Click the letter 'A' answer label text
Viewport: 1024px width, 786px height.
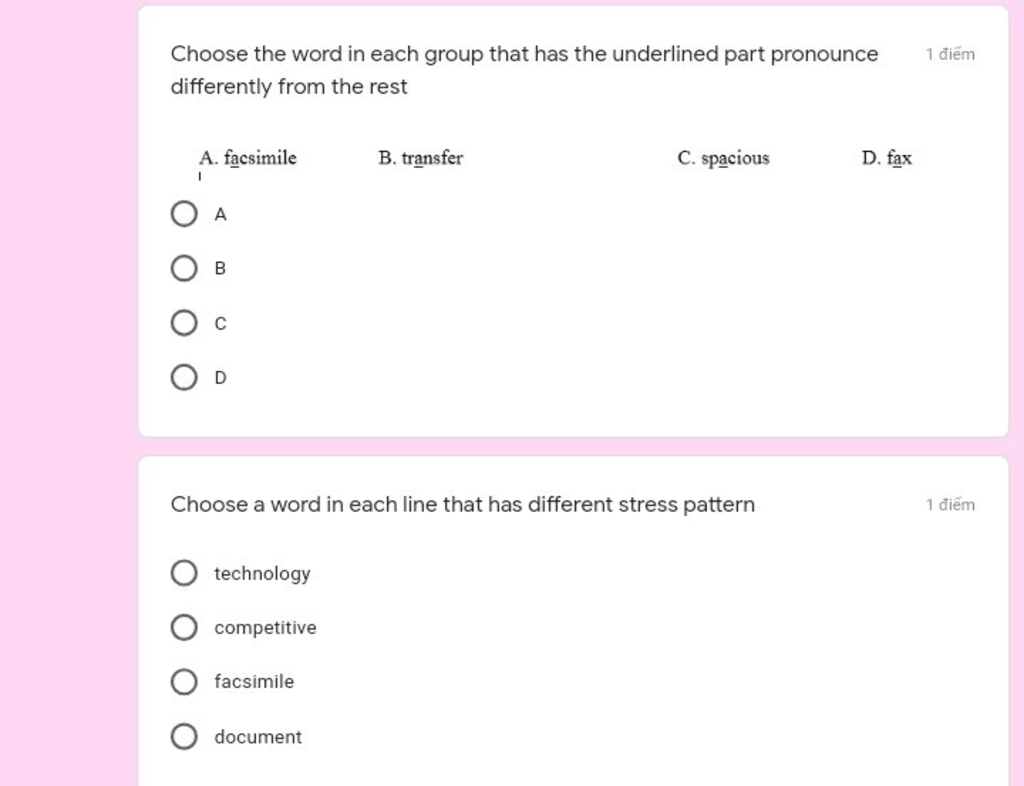coord(221,215)
